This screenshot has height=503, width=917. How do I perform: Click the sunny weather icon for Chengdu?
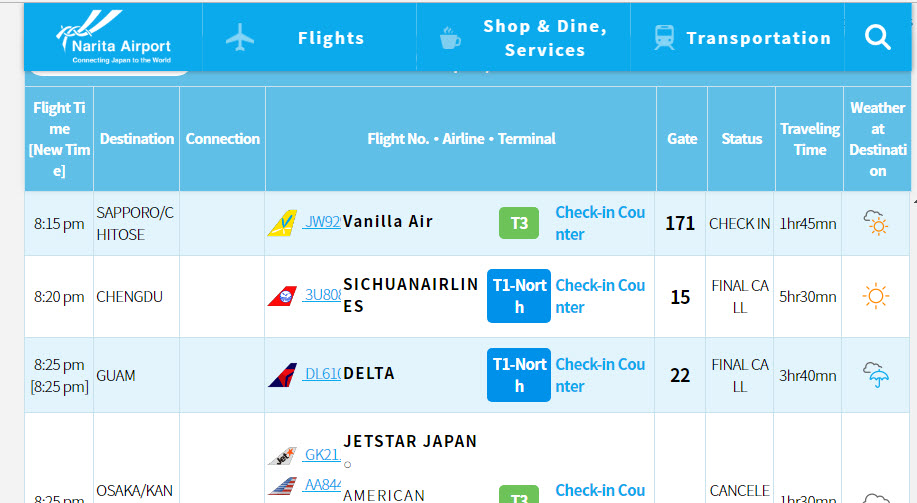[x=876, y=296]
